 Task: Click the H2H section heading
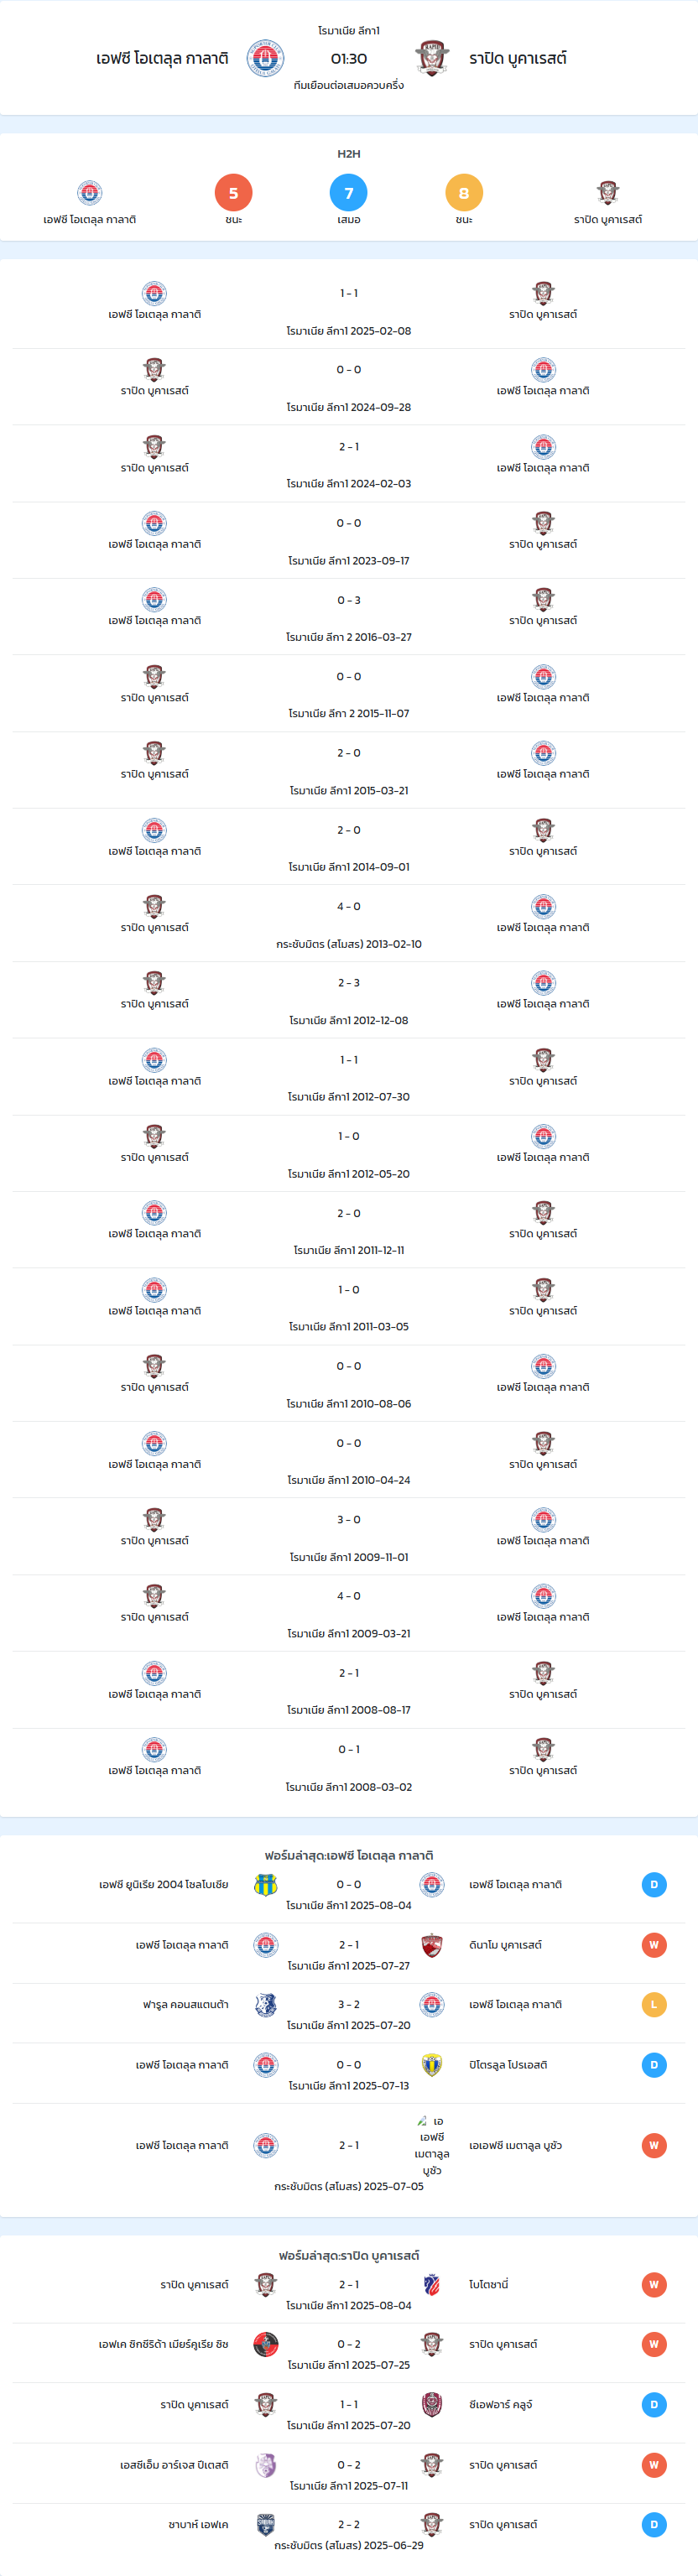coord(349,154)
